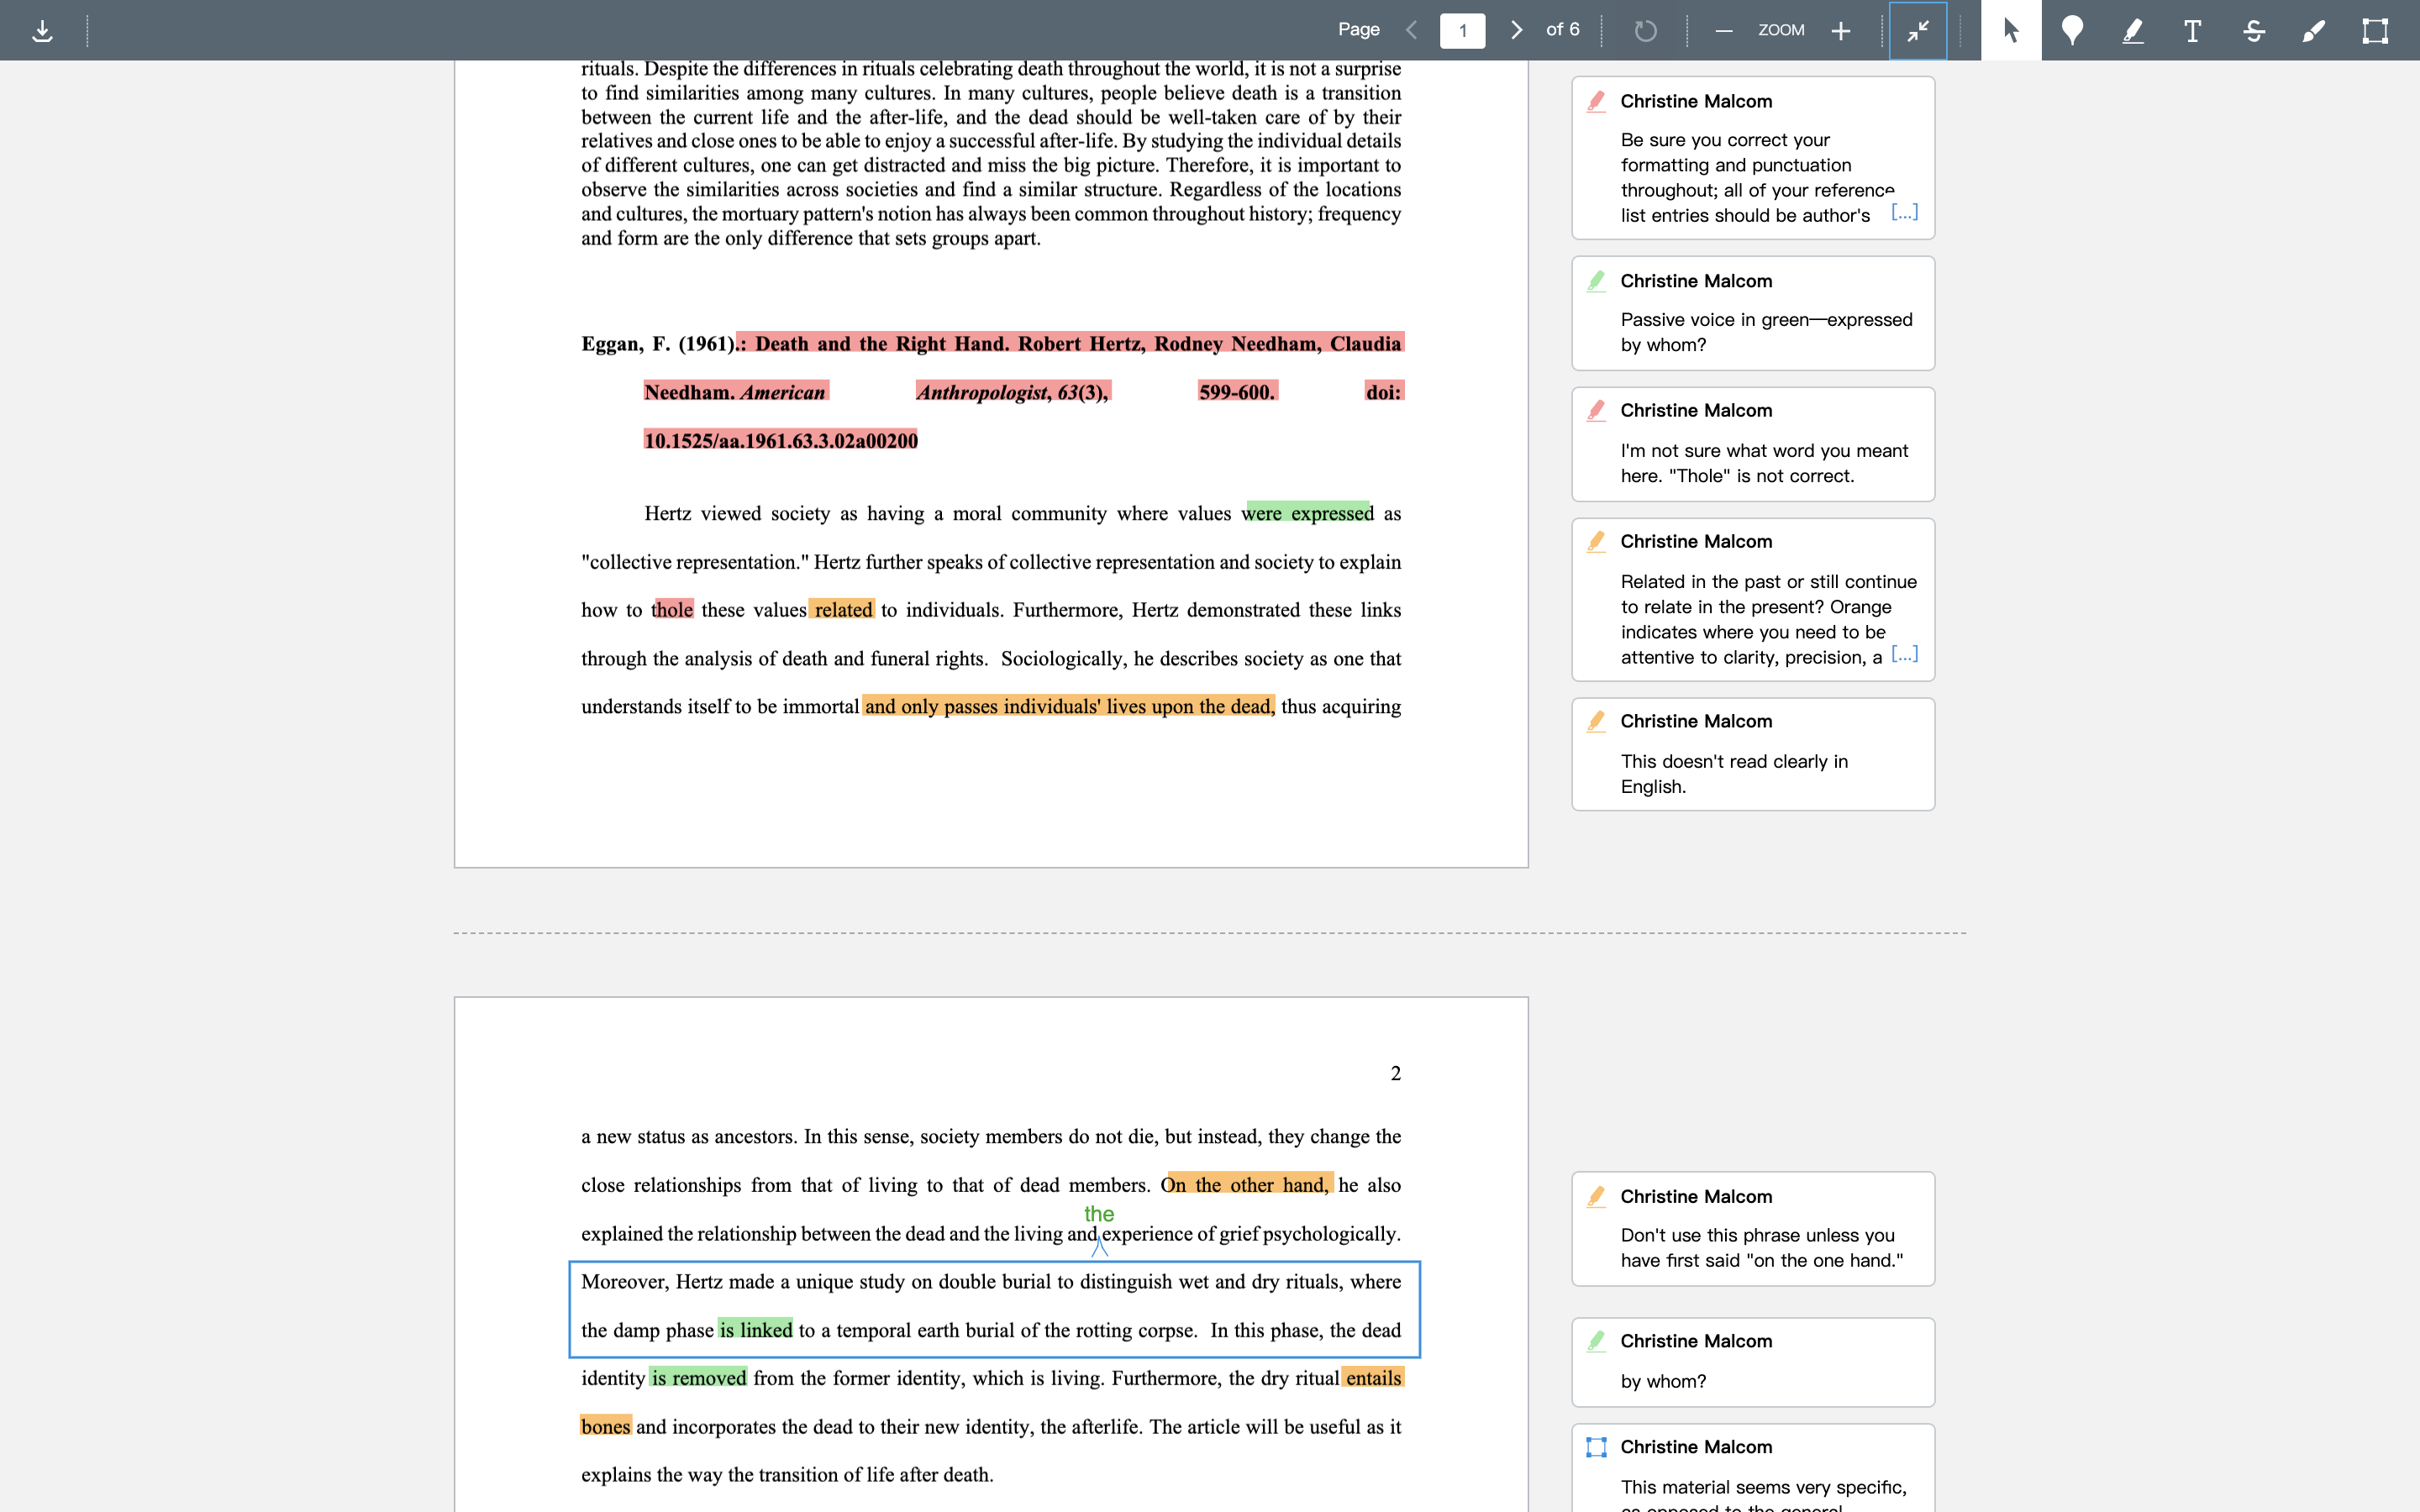Viewport: 2420px width, 1512px height.
Task: Select the area rectangle annotation tool
Action: pos(2375,31)
